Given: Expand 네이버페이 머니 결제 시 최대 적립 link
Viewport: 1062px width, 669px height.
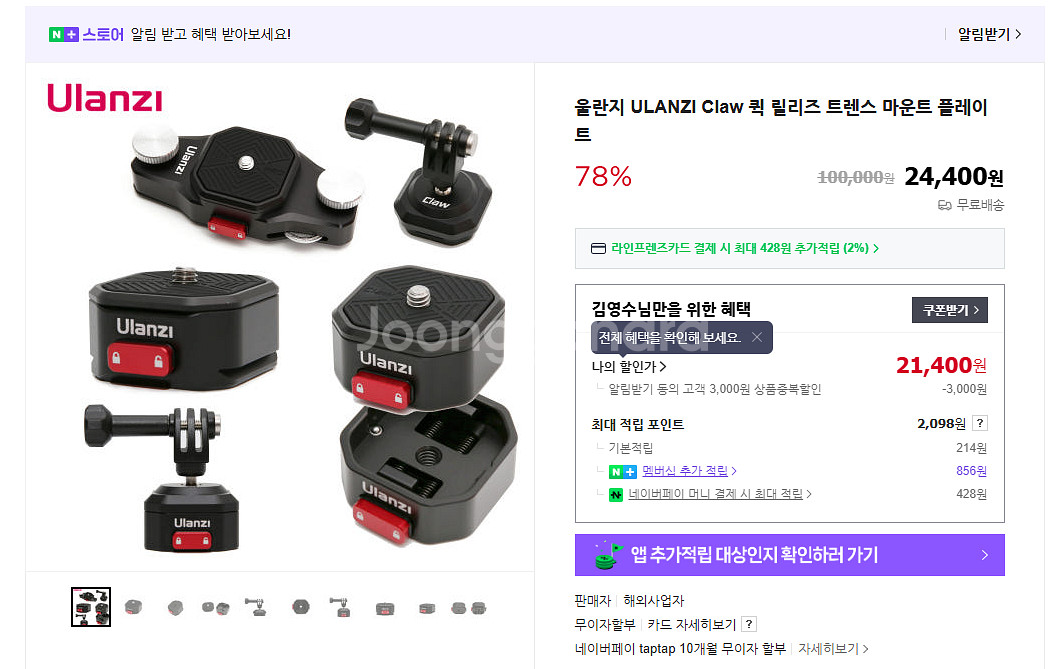Looking at the screenshot, I should pos(719,494).
